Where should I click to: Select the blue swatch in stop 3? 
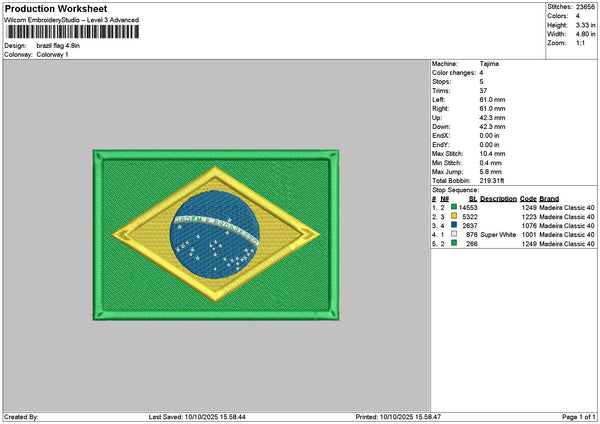[454, 225]
